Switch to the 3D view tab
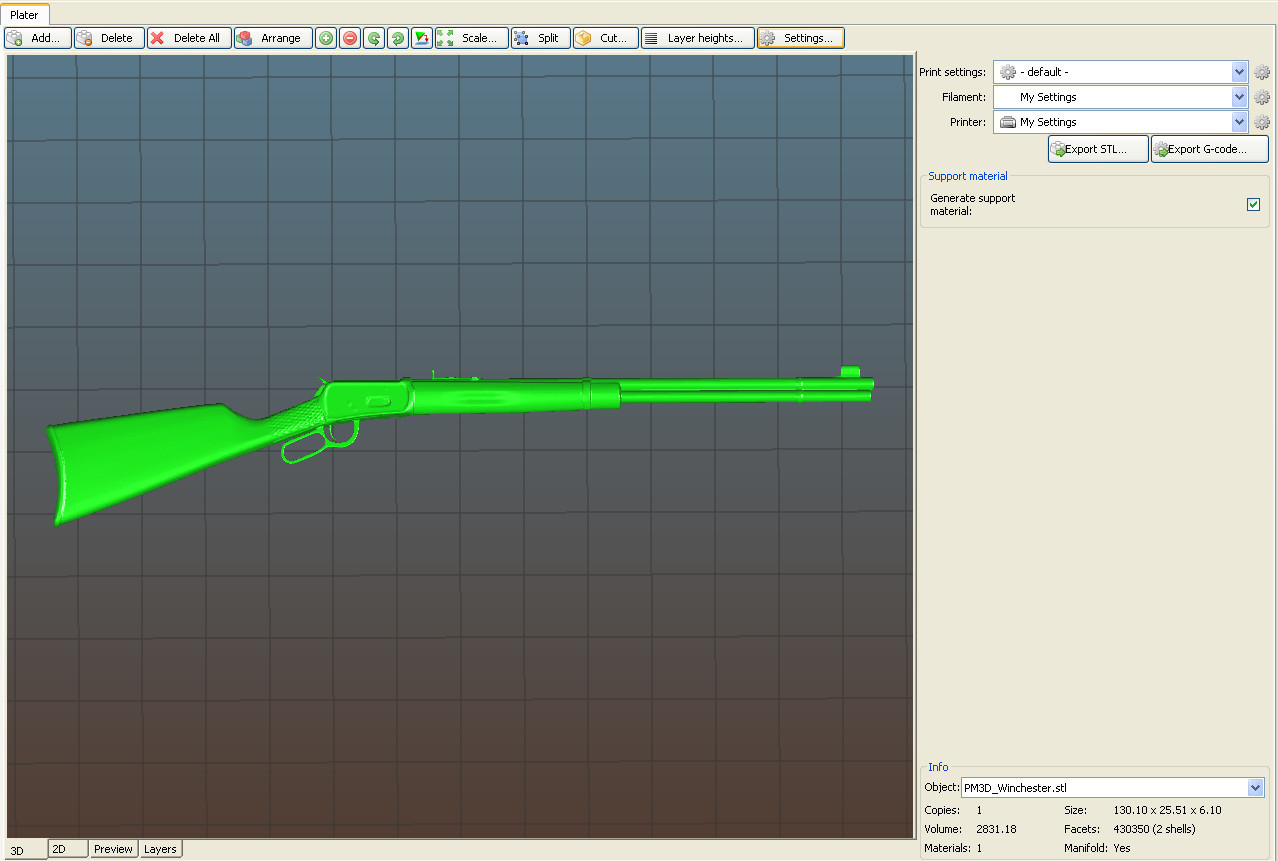 (x=26, y=850)
